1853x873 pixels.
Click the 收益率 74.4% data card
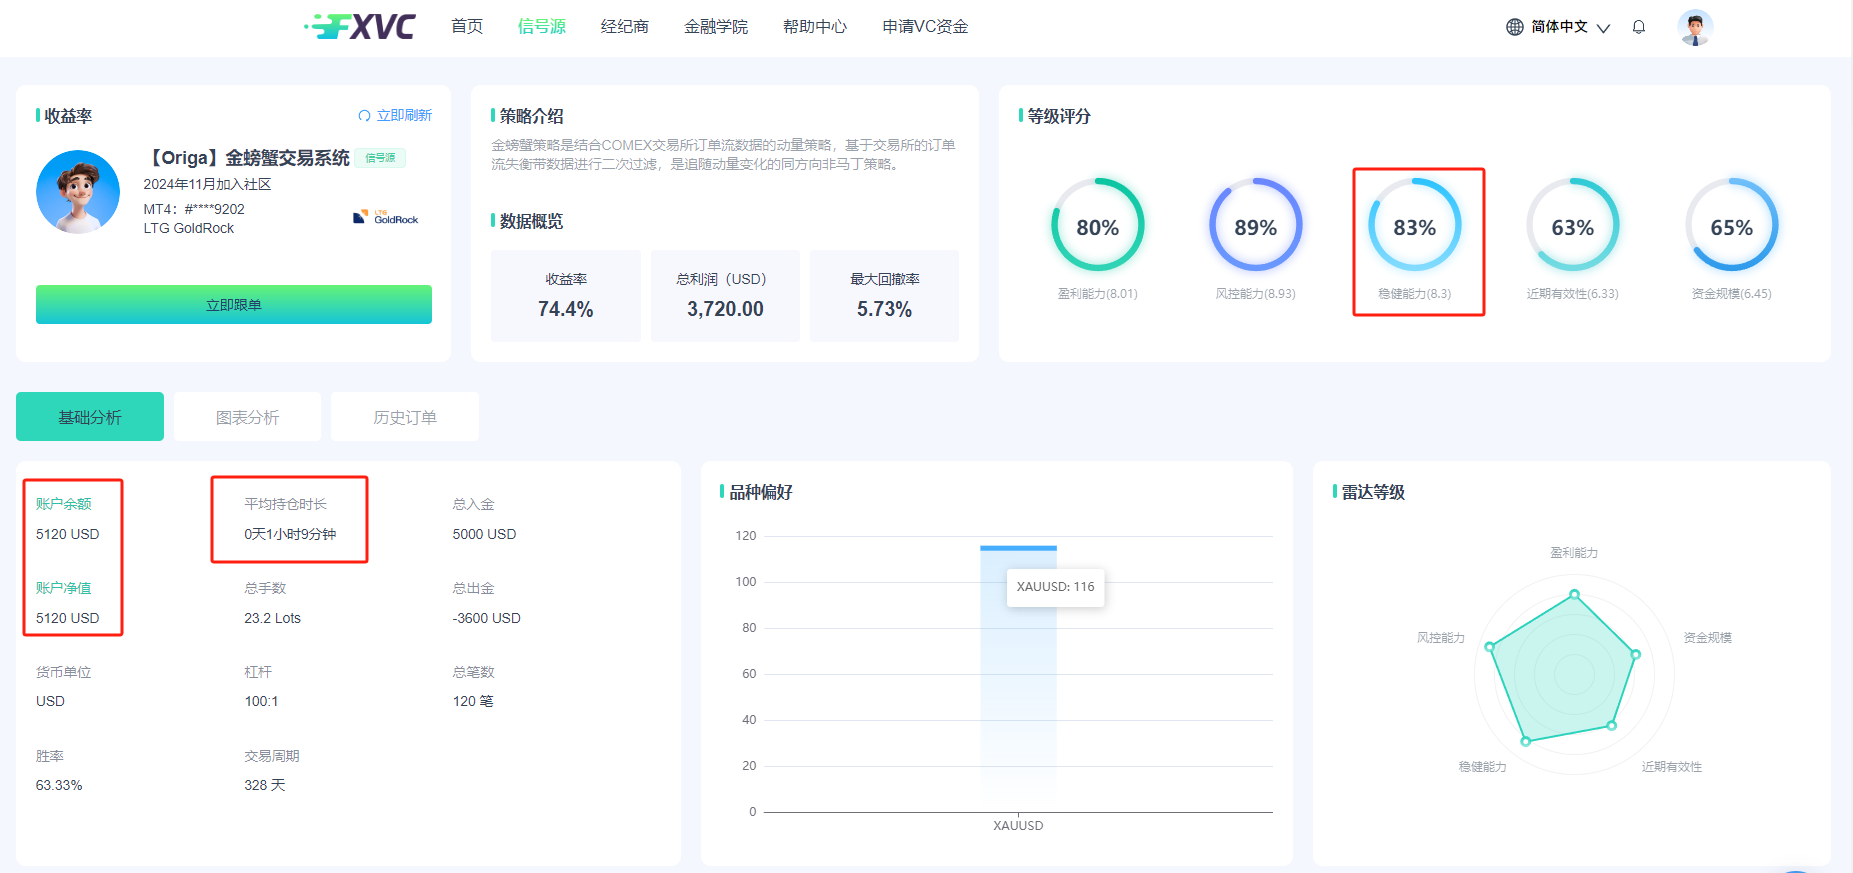coord(566,296)
